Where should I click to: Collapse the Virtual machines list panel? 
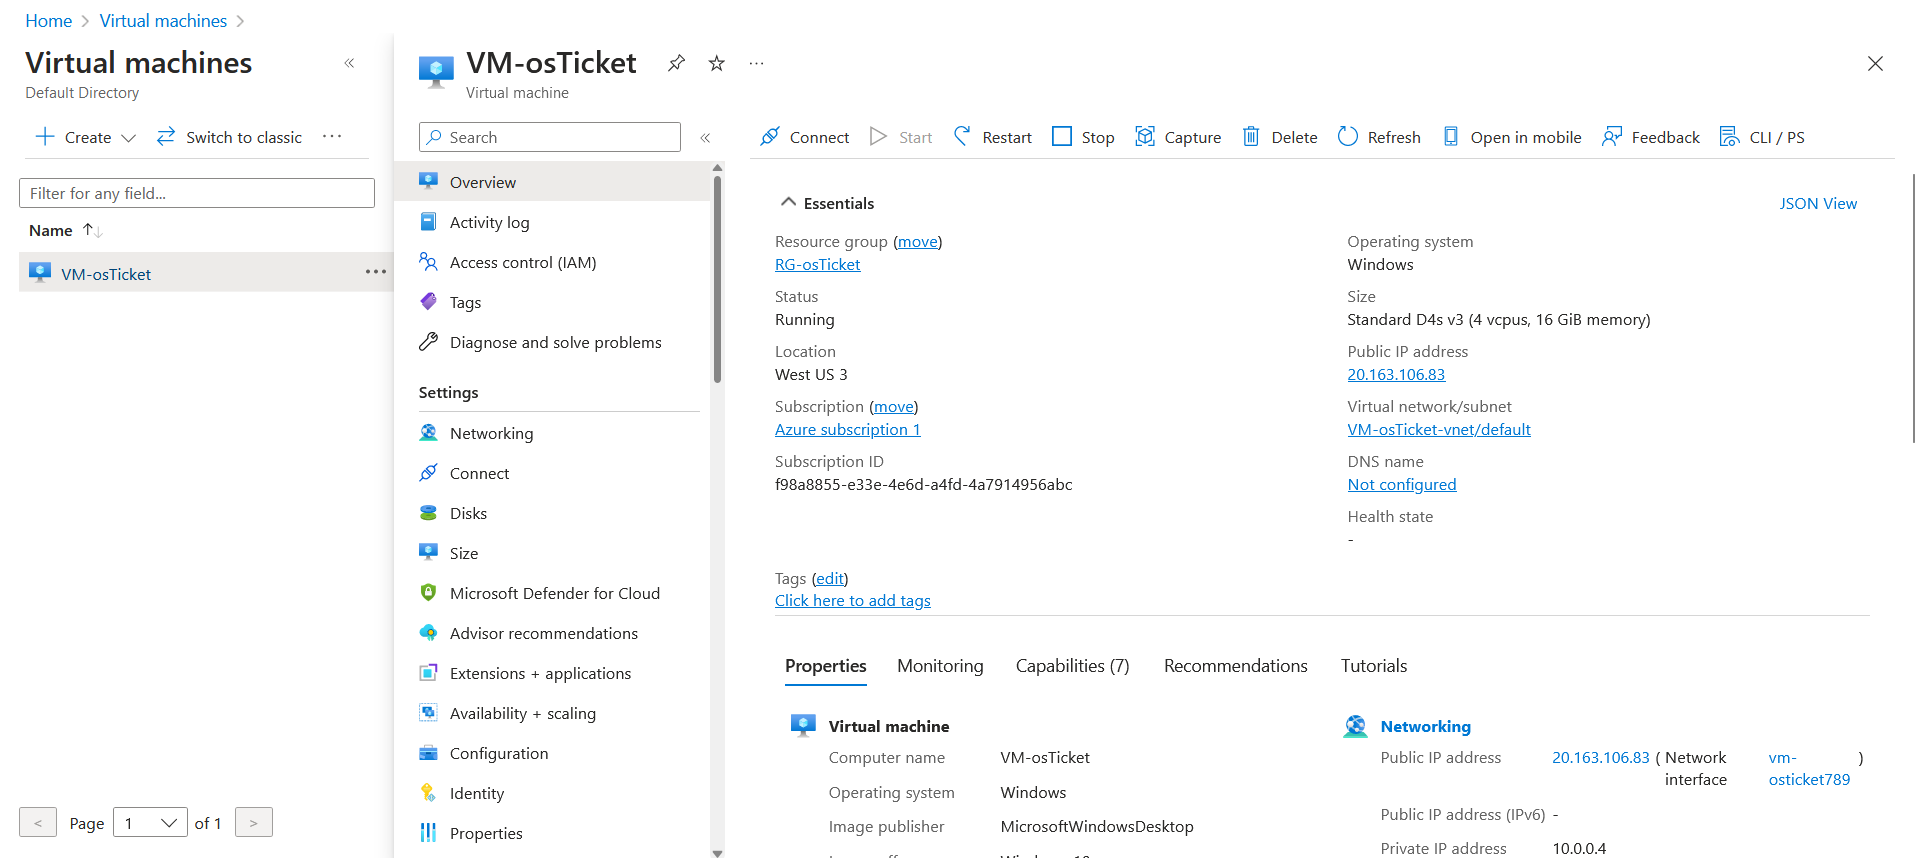coord(349,63)
